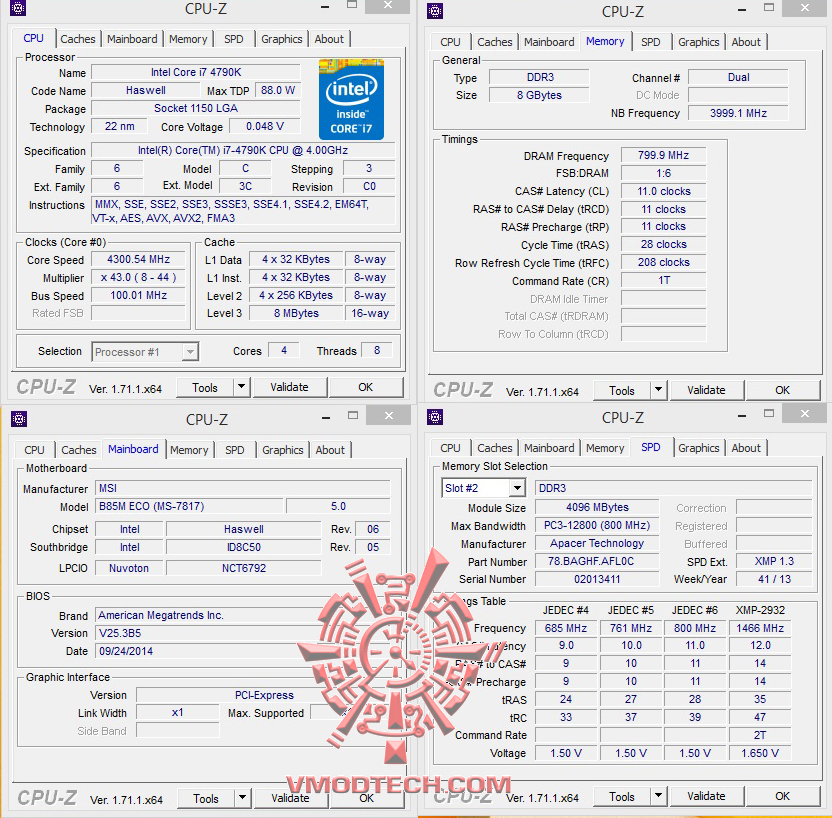832x818 pixels.
Task: Click the Serial Number value 02013411
Action: click(x=597, y=579)
